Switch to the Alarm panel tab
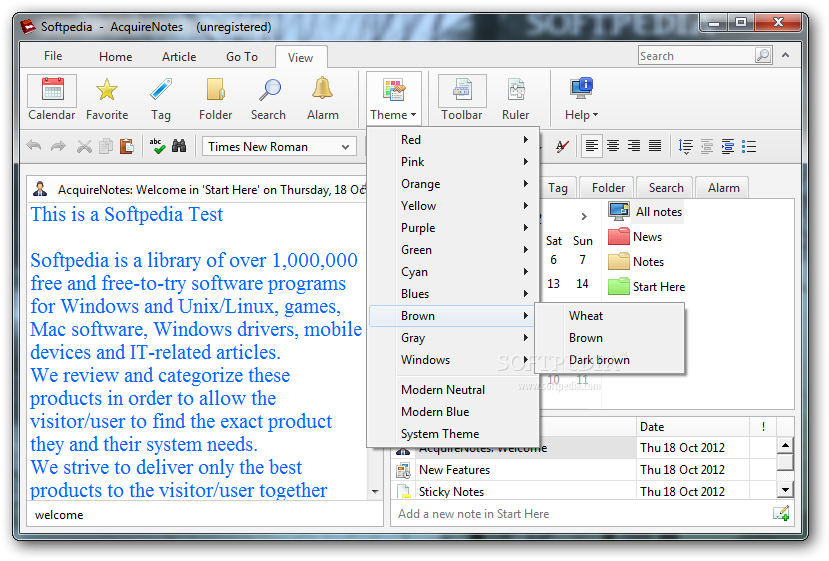The width and height of the screenshot is (829, 561). pos(723,188)
